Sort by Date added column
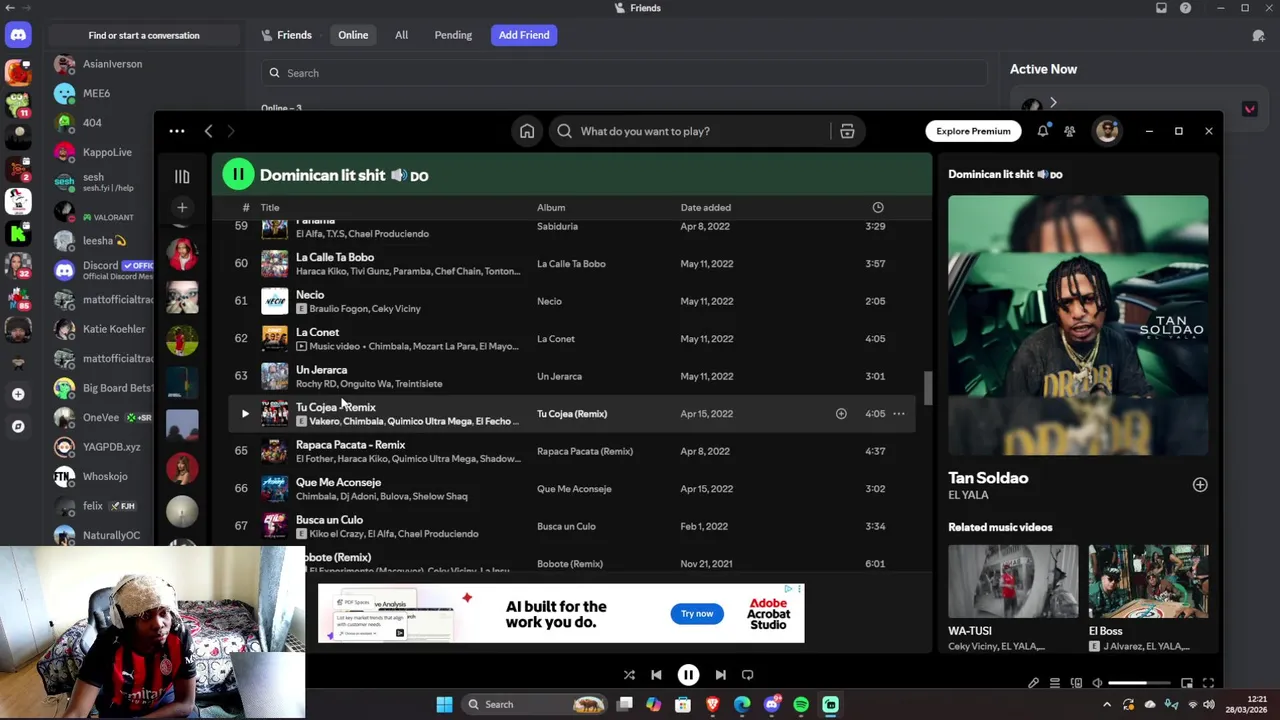The height and width of the screenshot is (720, 1280). pyautogui.click(x=706, y=207)
